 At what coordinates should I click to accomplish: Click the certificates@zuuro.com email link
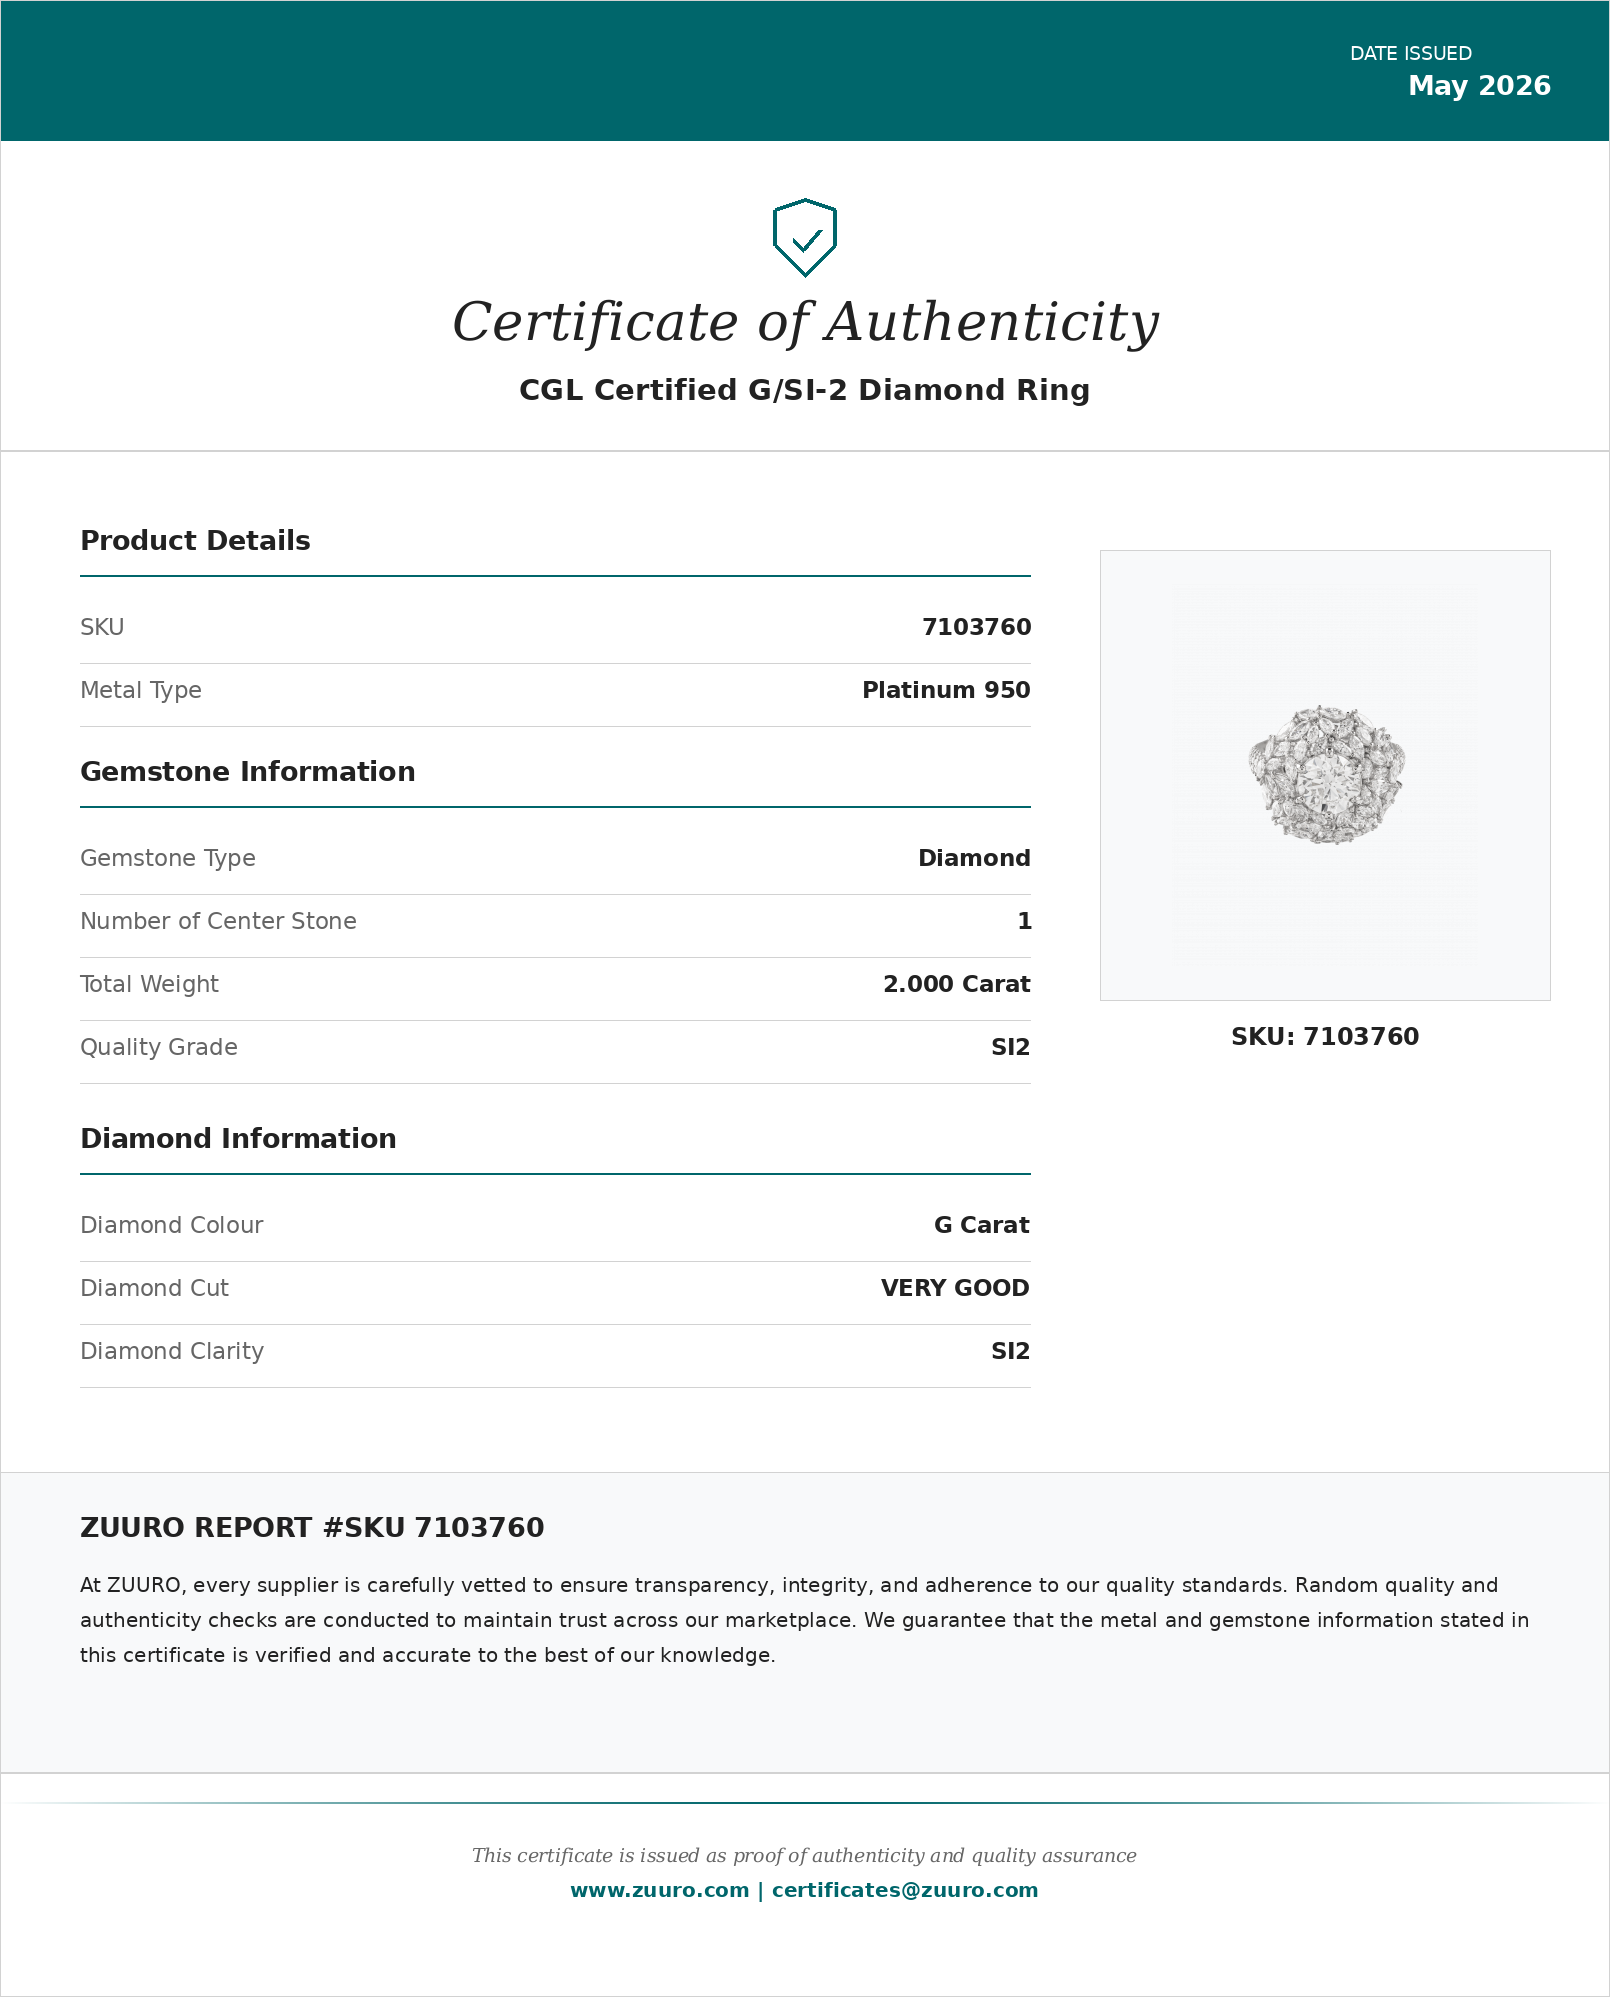pyautogui.click(x=905, y=1890)
